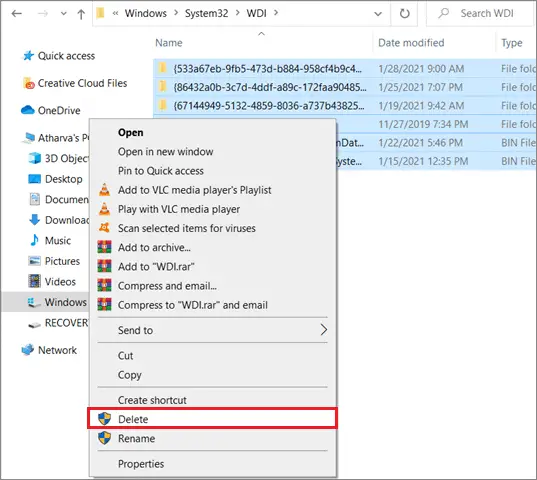
Task: Go up one folder level
Action: (81, 14)
